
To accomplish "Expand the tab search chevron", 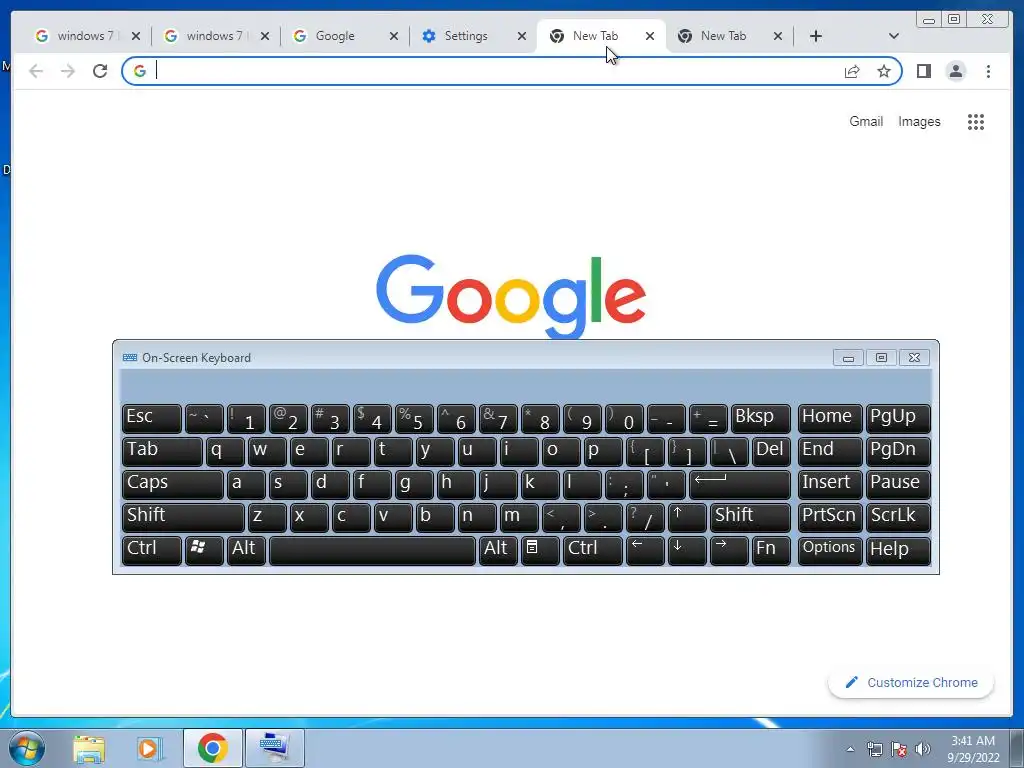I will coord(893,36).
